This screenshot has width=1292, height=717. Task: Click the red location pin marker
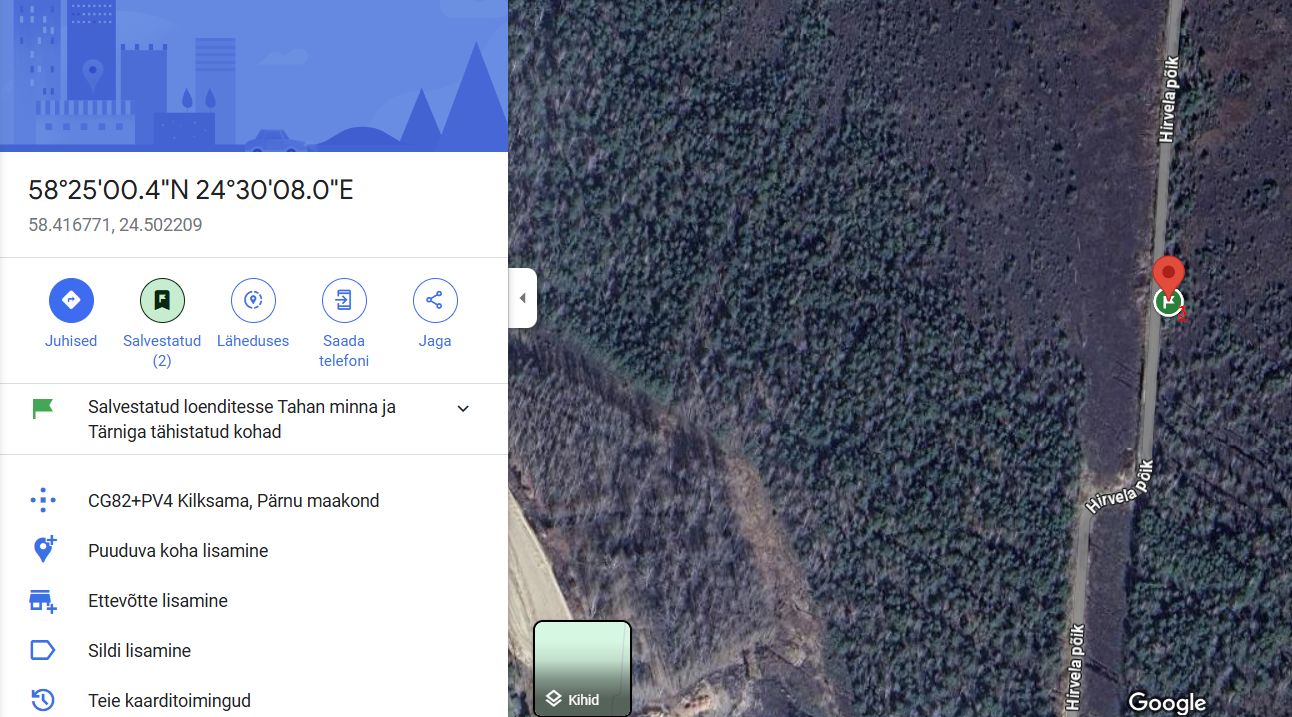click(1168, 276)
